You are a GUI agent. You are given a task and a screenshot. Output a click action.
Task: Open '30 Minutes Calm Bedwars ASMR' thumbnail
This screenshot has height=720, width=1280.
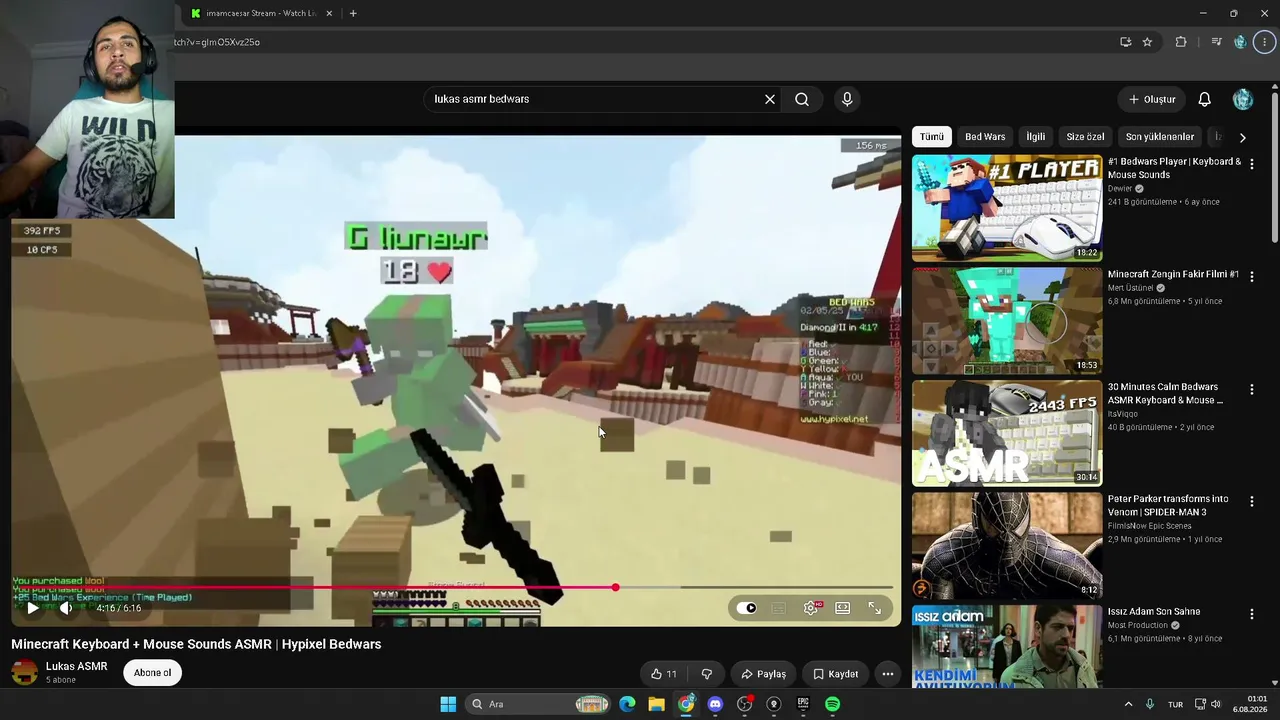coord(1007,433)
